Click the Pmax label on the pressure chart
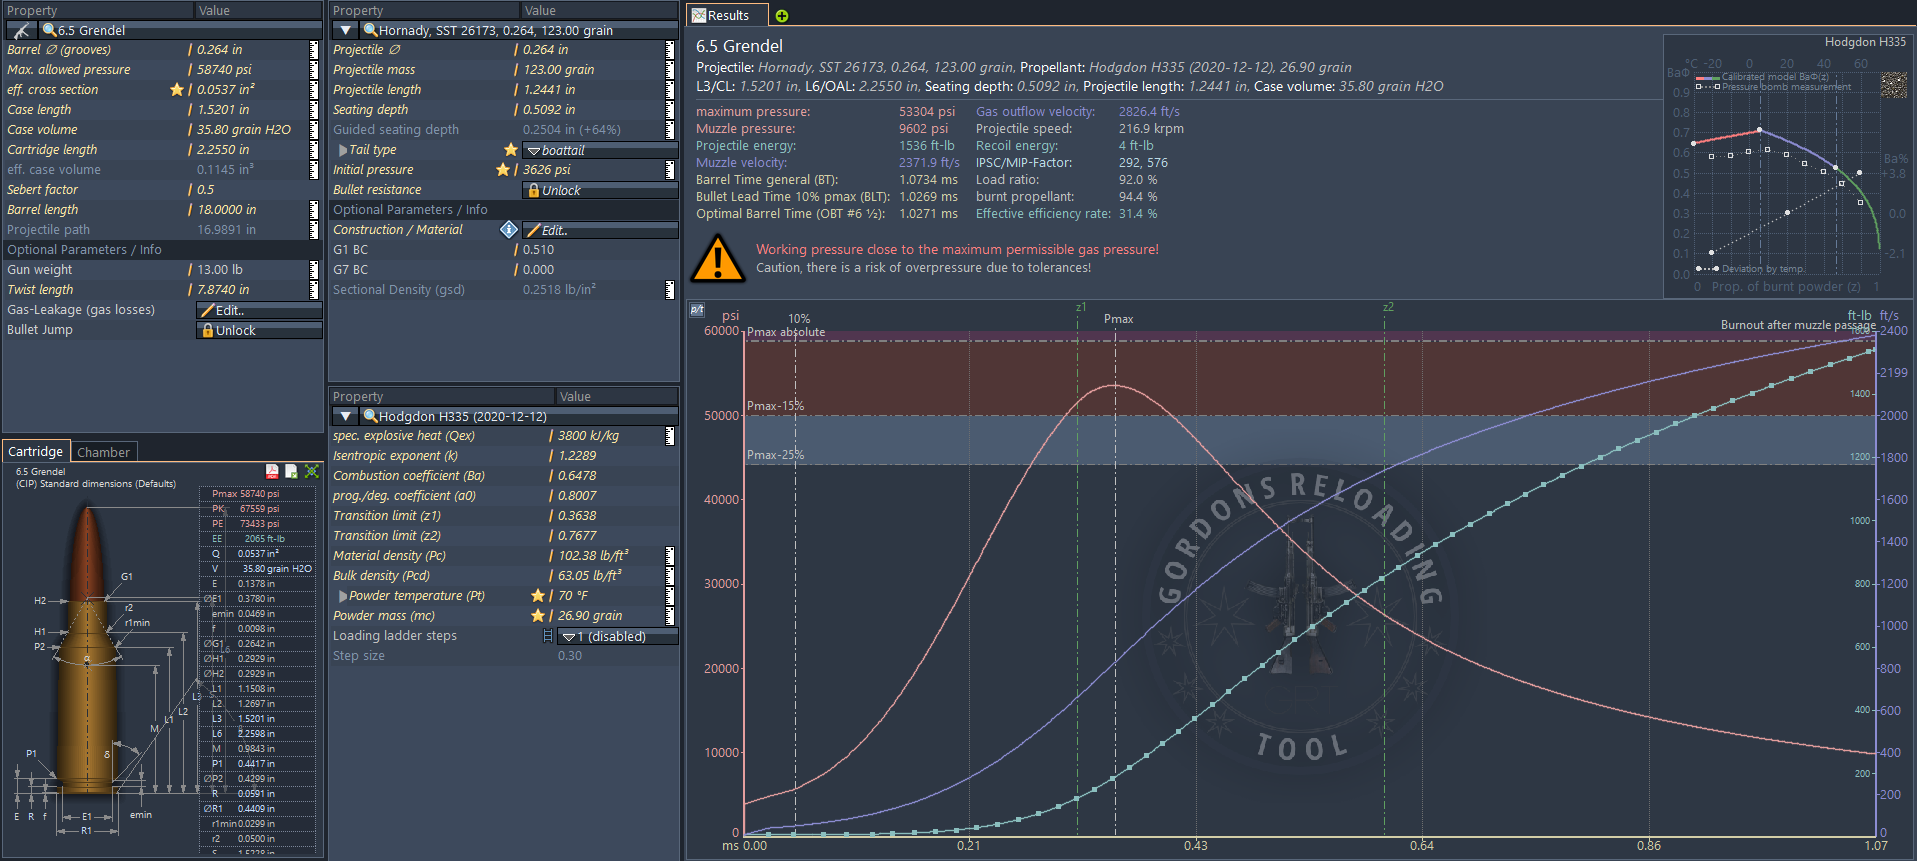Viewport: 1917px width, 861px height. pos(1118,319)
